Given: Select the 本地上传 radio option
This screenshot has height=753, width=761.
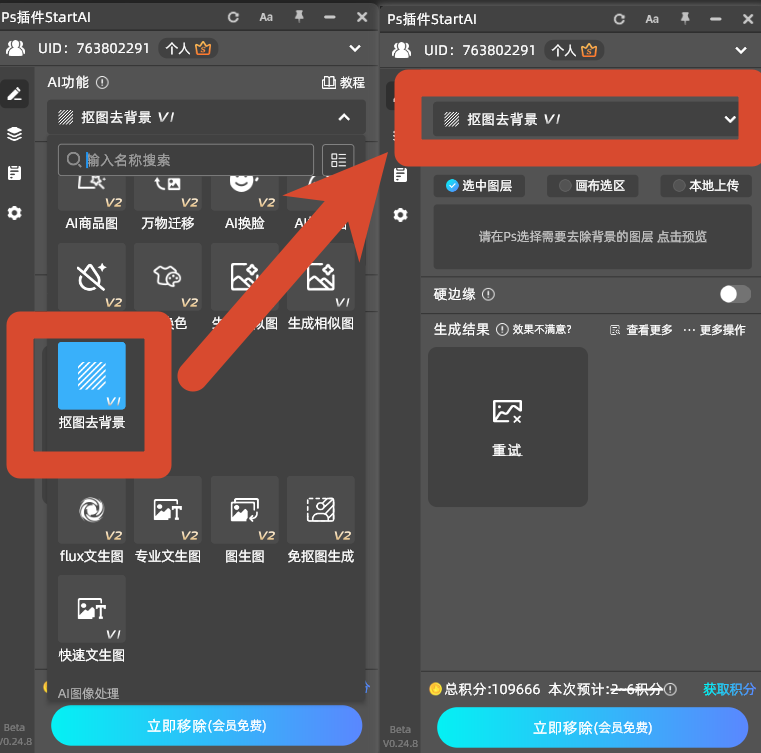Looking at the screenshot, I should pos(706,186).
